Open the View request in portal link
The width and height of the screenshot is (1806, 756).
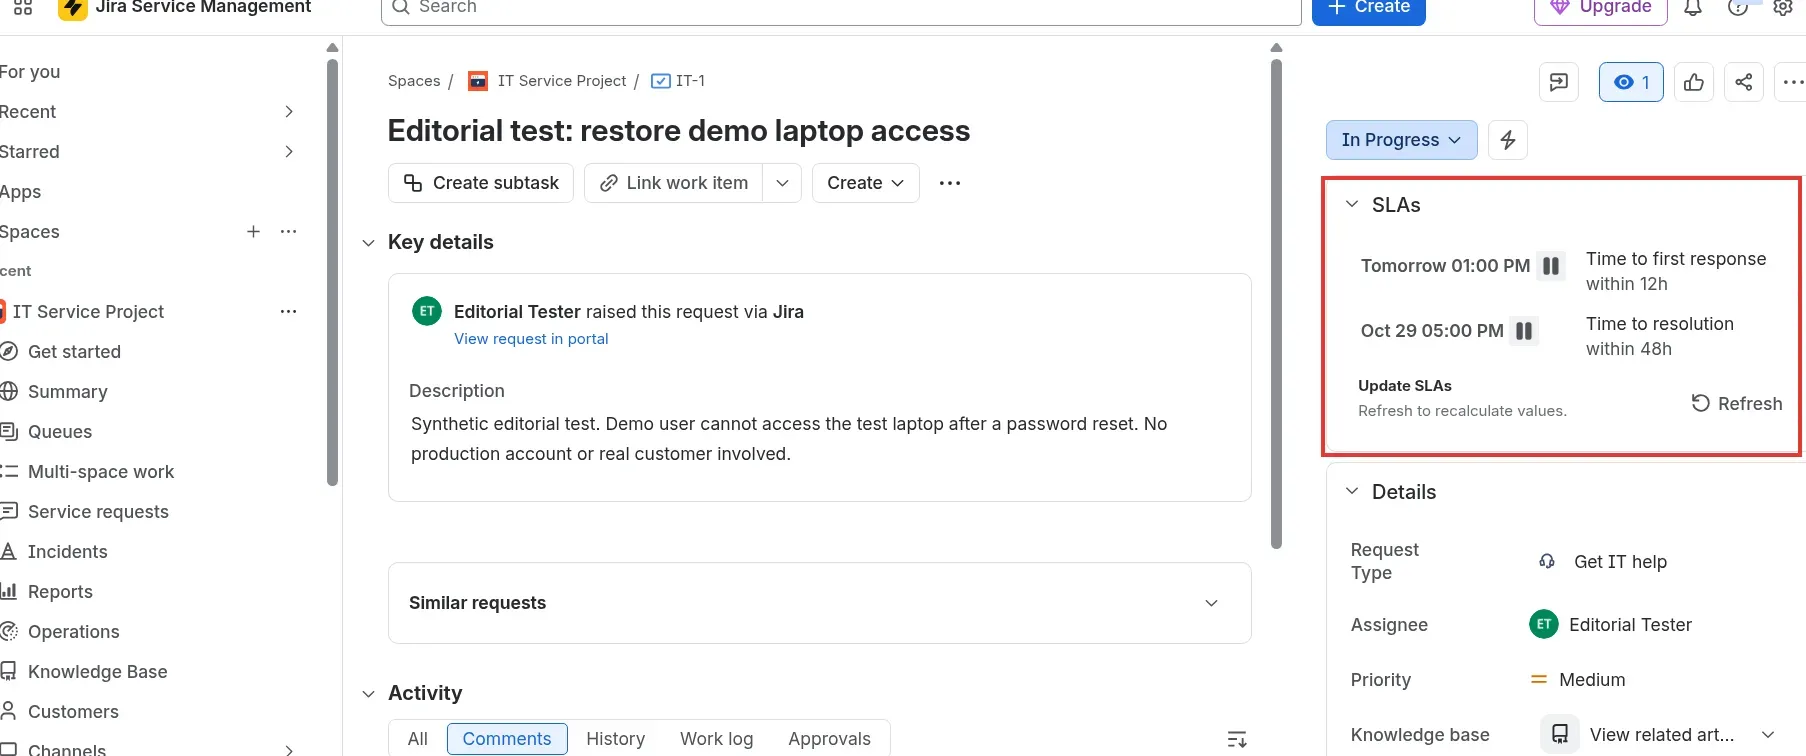[x=531, y=339]
